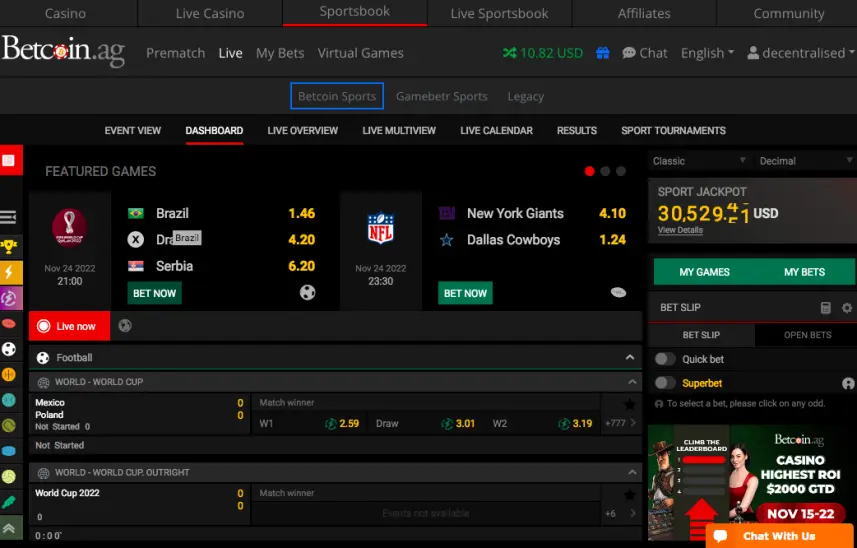The width and height of the screenshot is (857, 548).
Task: Click View Details under Sport Jackpot
Action: (x=680, y=230)
